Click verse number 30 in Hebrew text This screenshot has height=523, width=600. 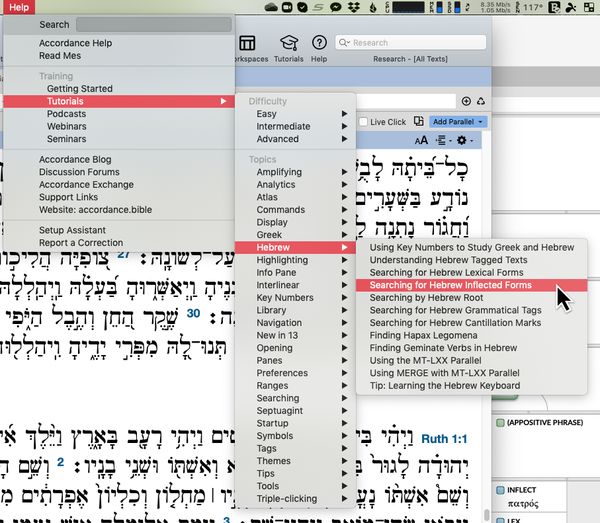193,313
